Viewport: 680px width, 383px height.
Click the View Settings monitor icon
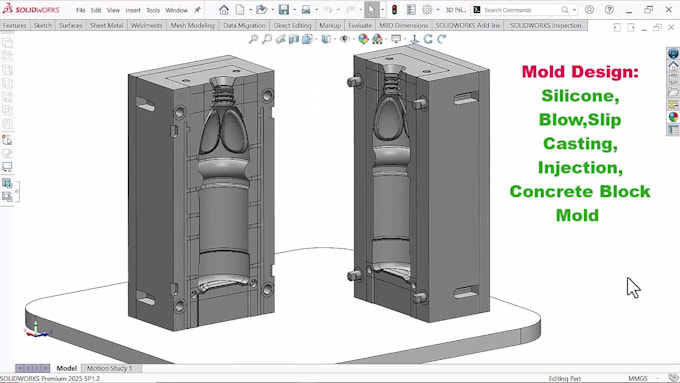(x=396, y=39)
